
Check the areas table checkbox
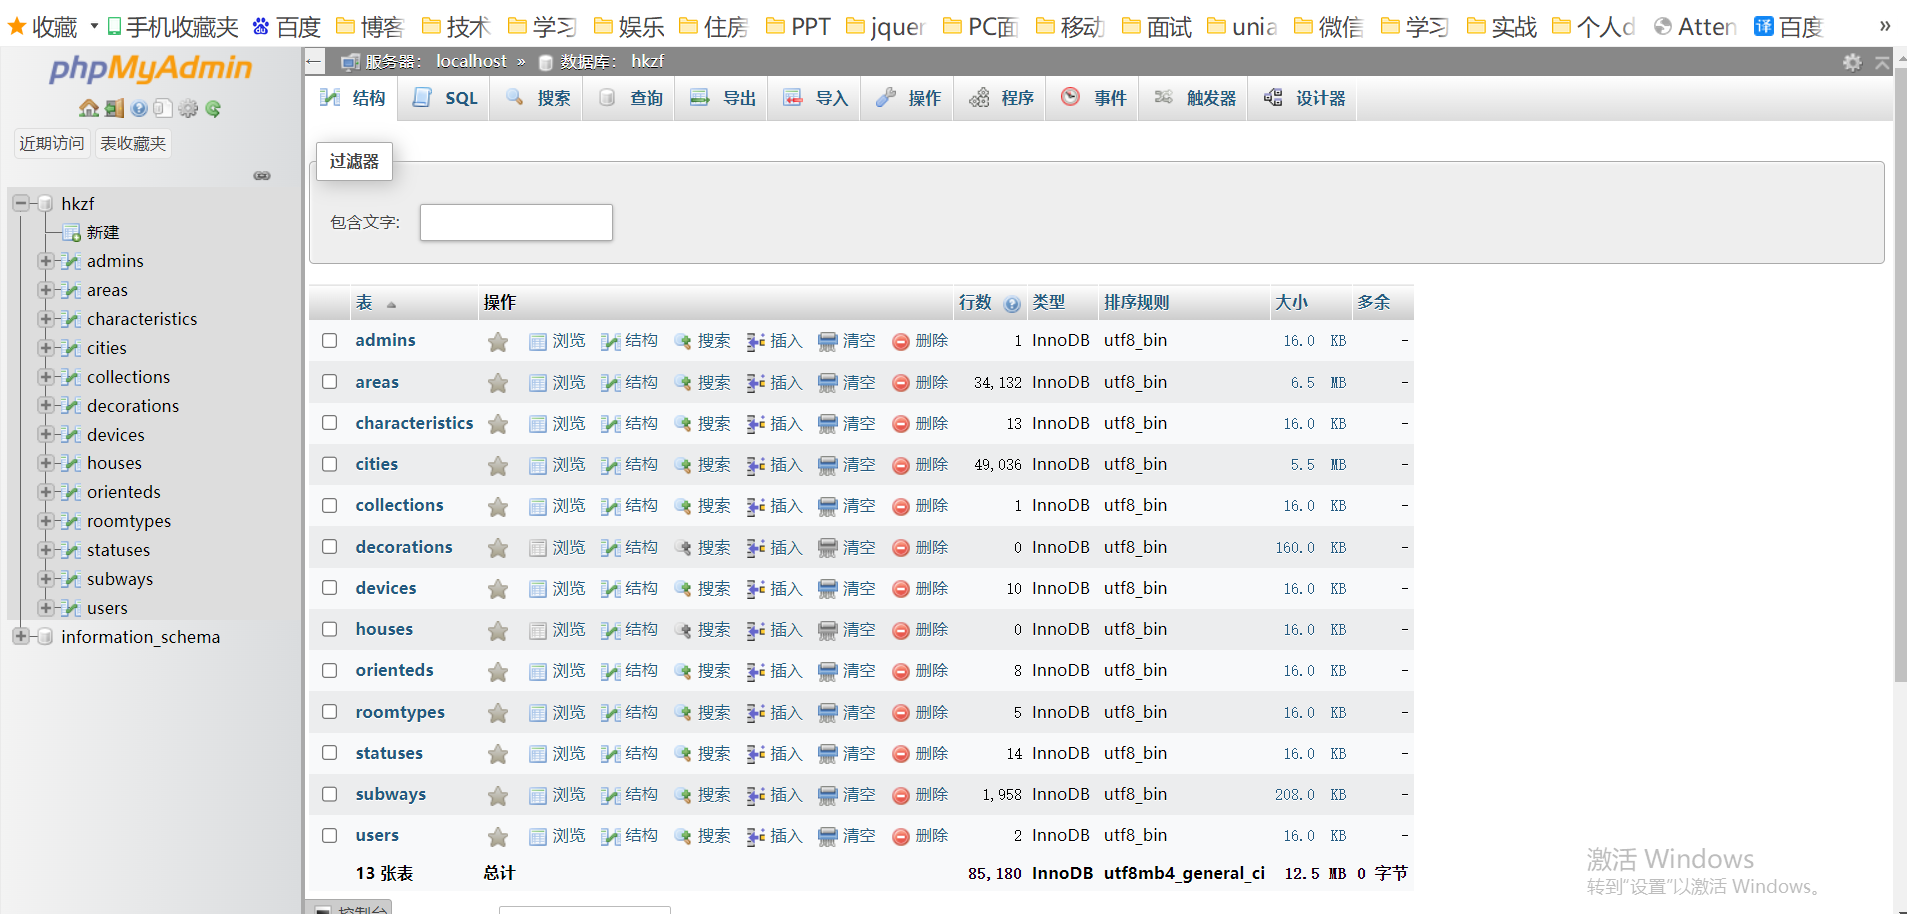pos(330,381)
